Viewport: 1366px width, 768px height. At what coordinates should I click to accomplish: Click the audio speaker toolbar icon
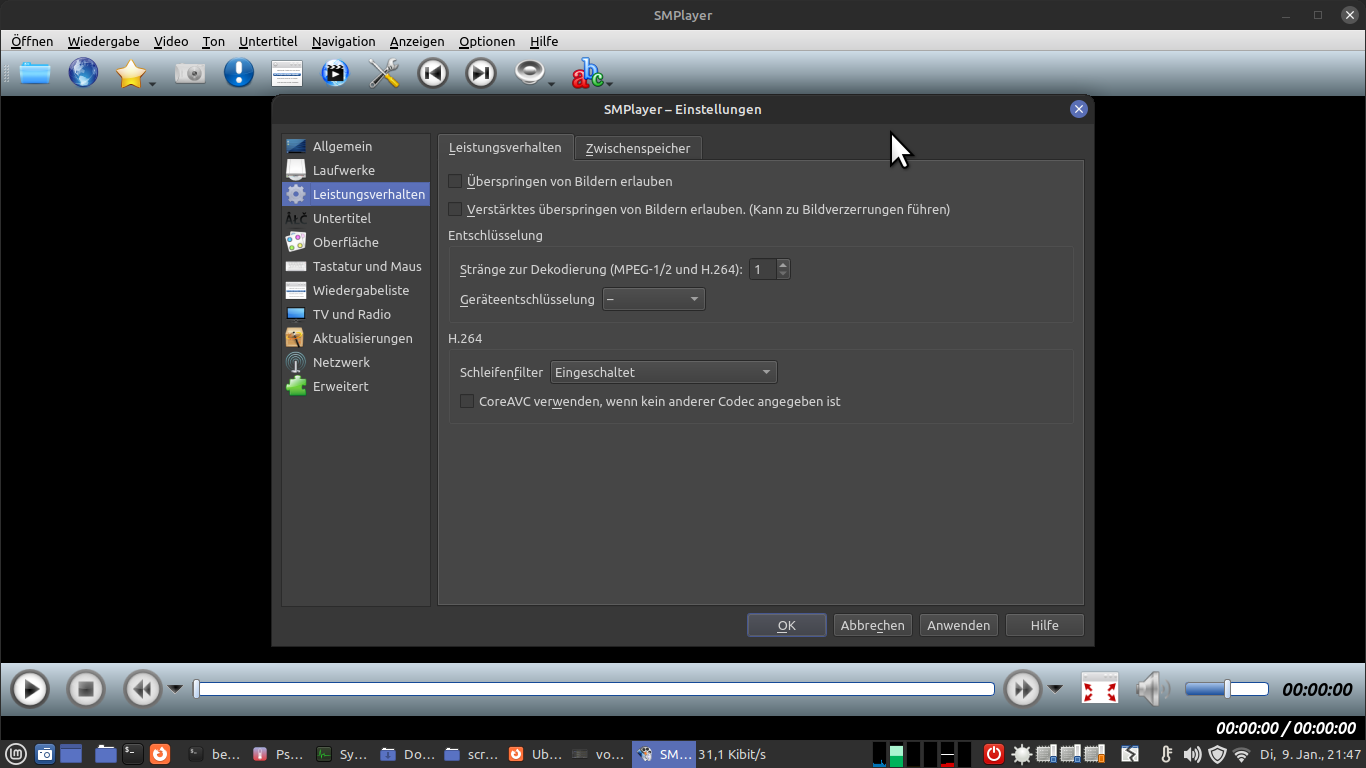pos(529,73)
